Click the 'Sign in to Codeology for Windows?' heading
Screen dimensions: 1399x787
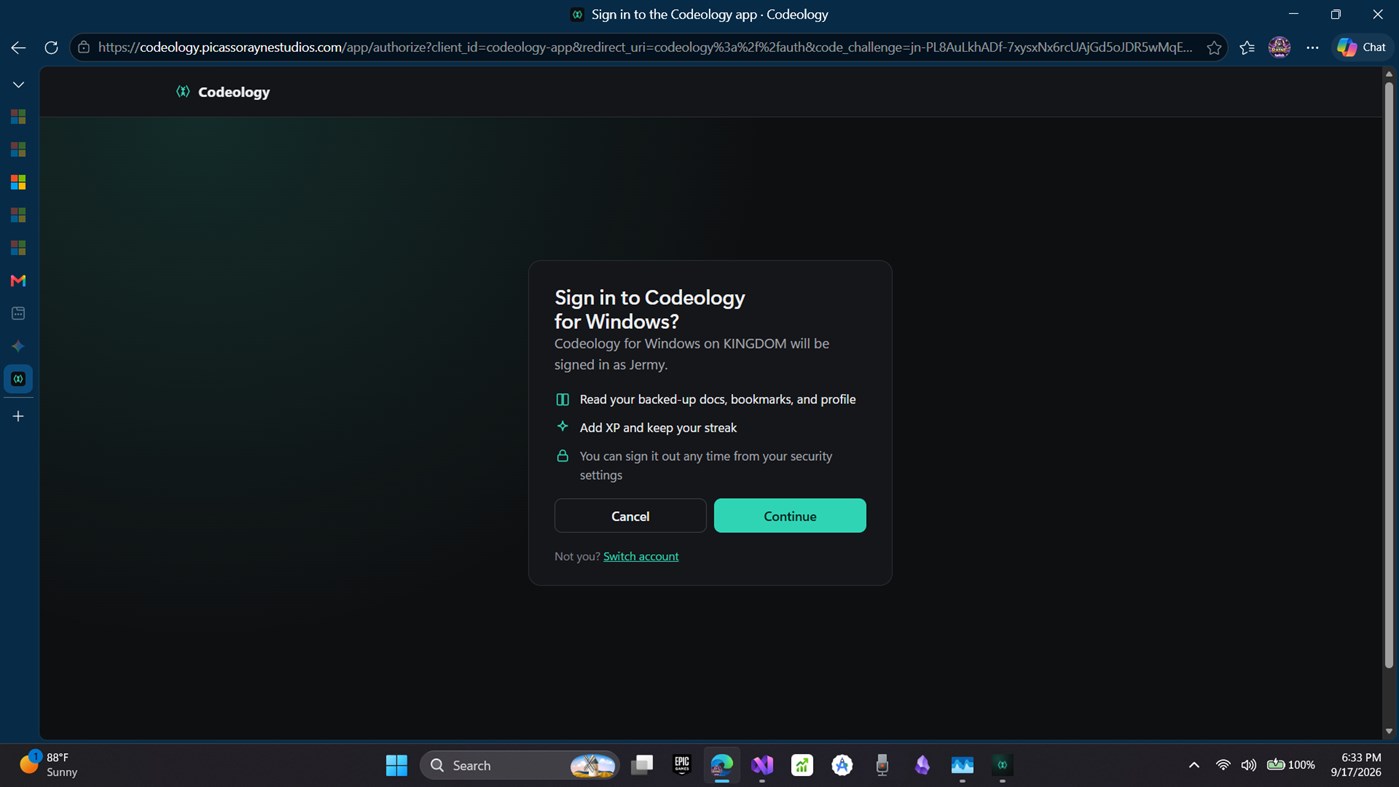coord(650,309)
